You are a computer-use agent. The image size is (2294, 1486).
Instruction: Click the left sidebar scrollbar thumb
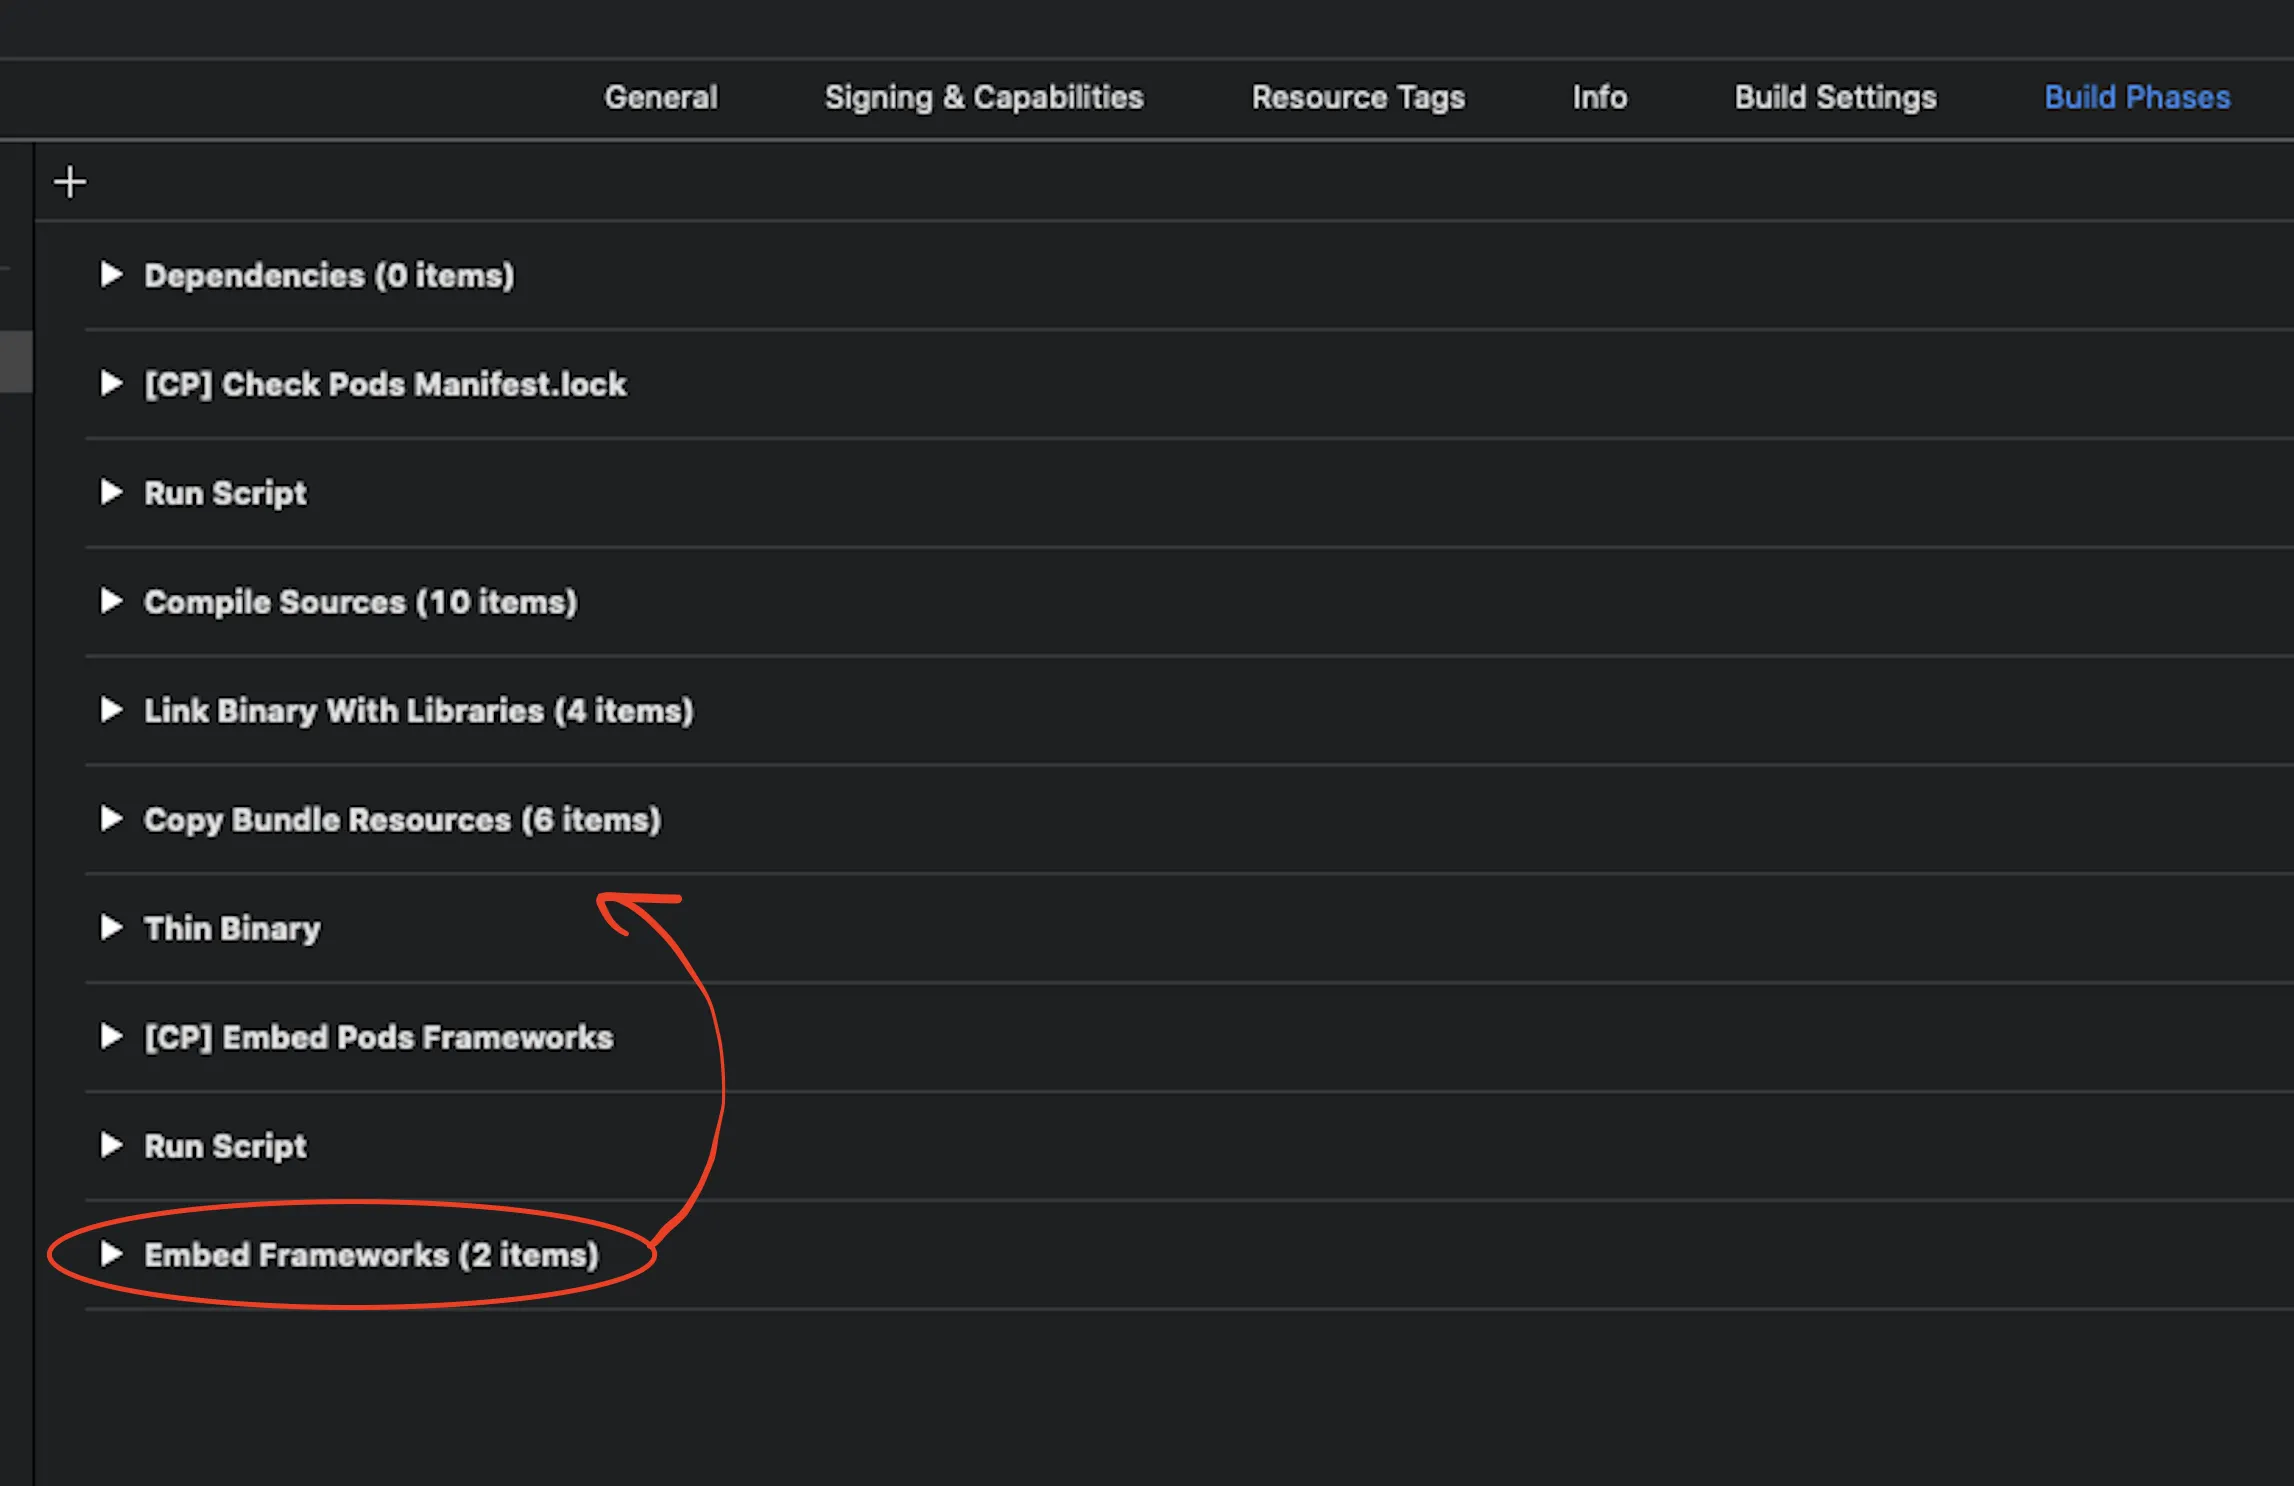point(16,361)
